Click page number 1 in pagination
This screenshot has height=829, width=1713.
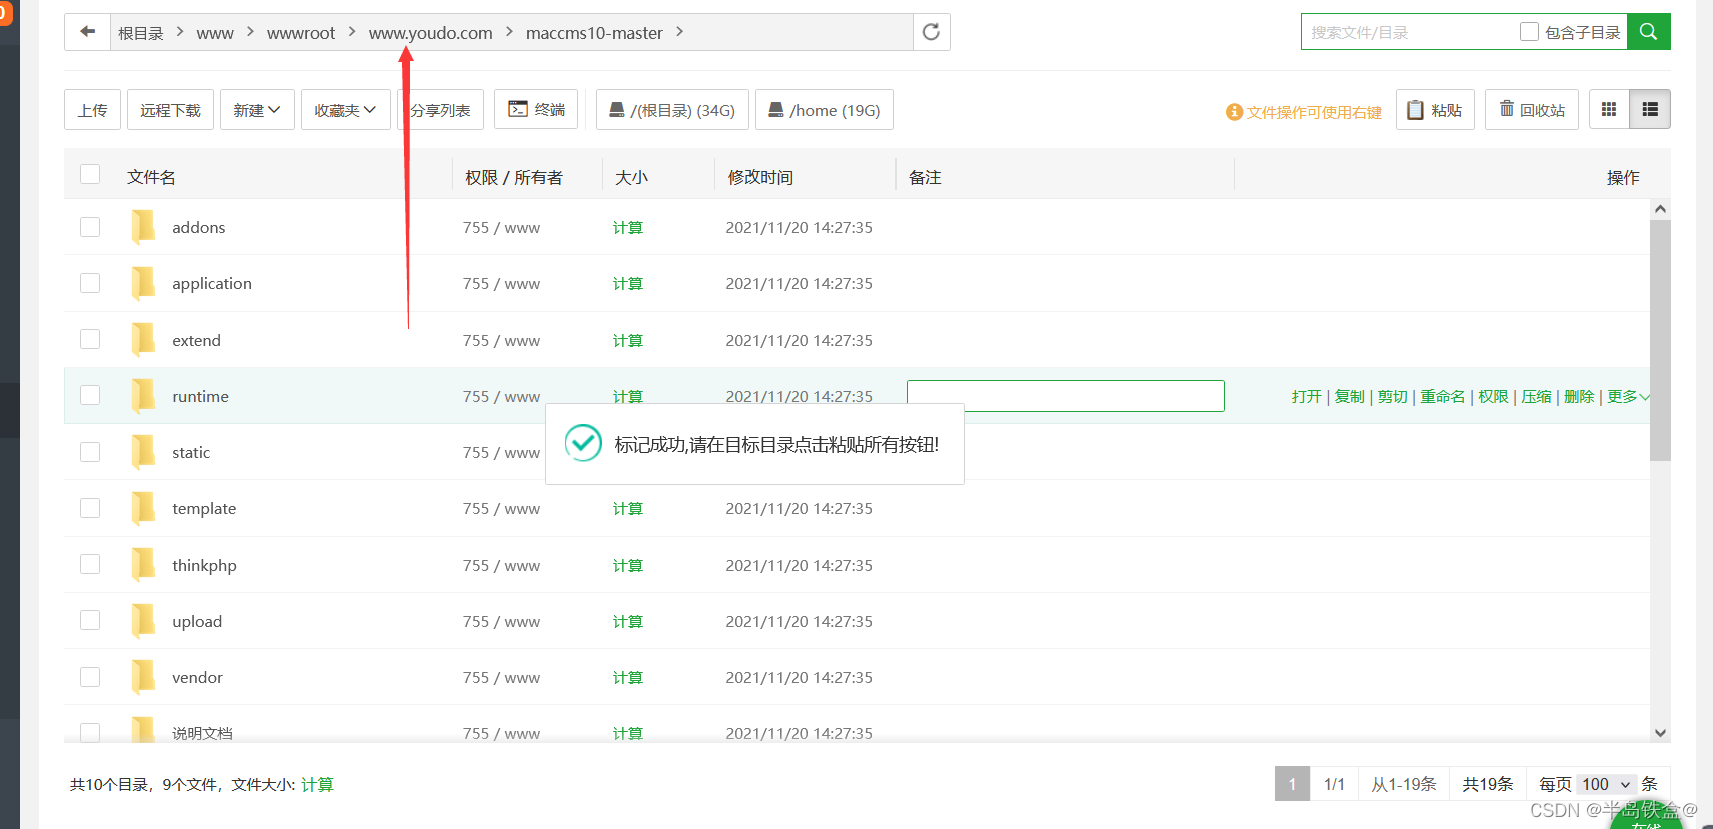click(1292, 784)
